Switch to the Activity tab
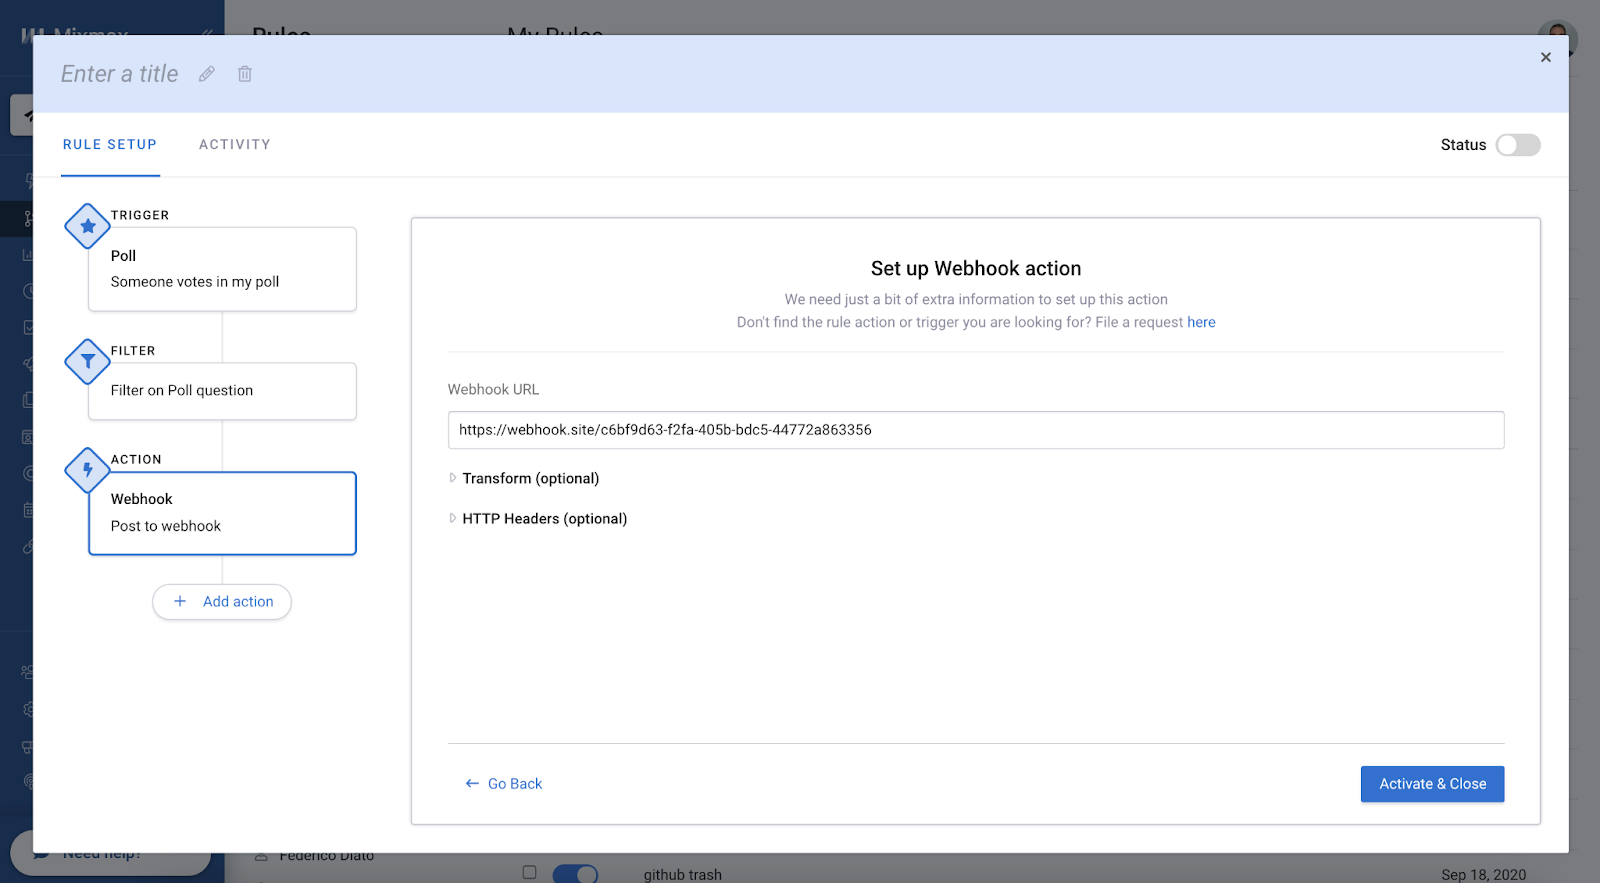Image resolution: width=1600 pixels, height=883 pixels. point(235,145)
